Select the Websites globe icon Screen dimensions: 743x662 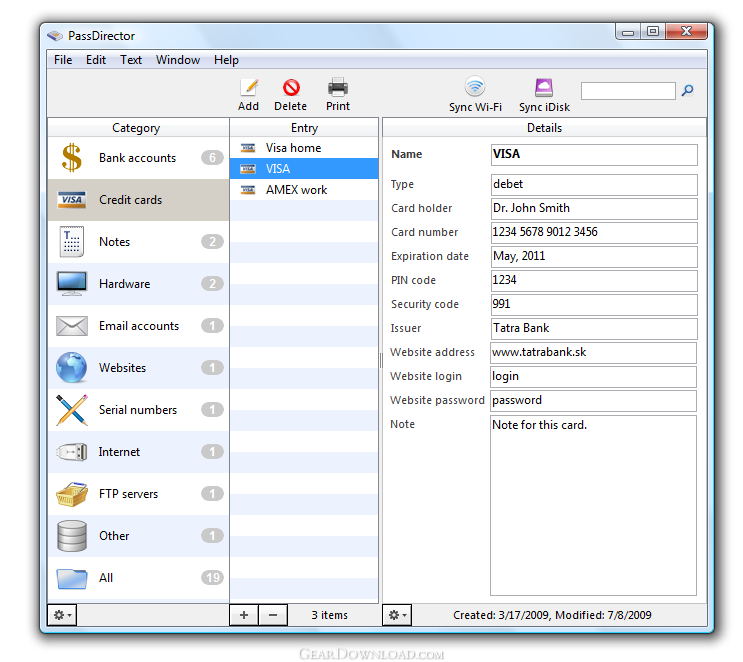[72, 367]
